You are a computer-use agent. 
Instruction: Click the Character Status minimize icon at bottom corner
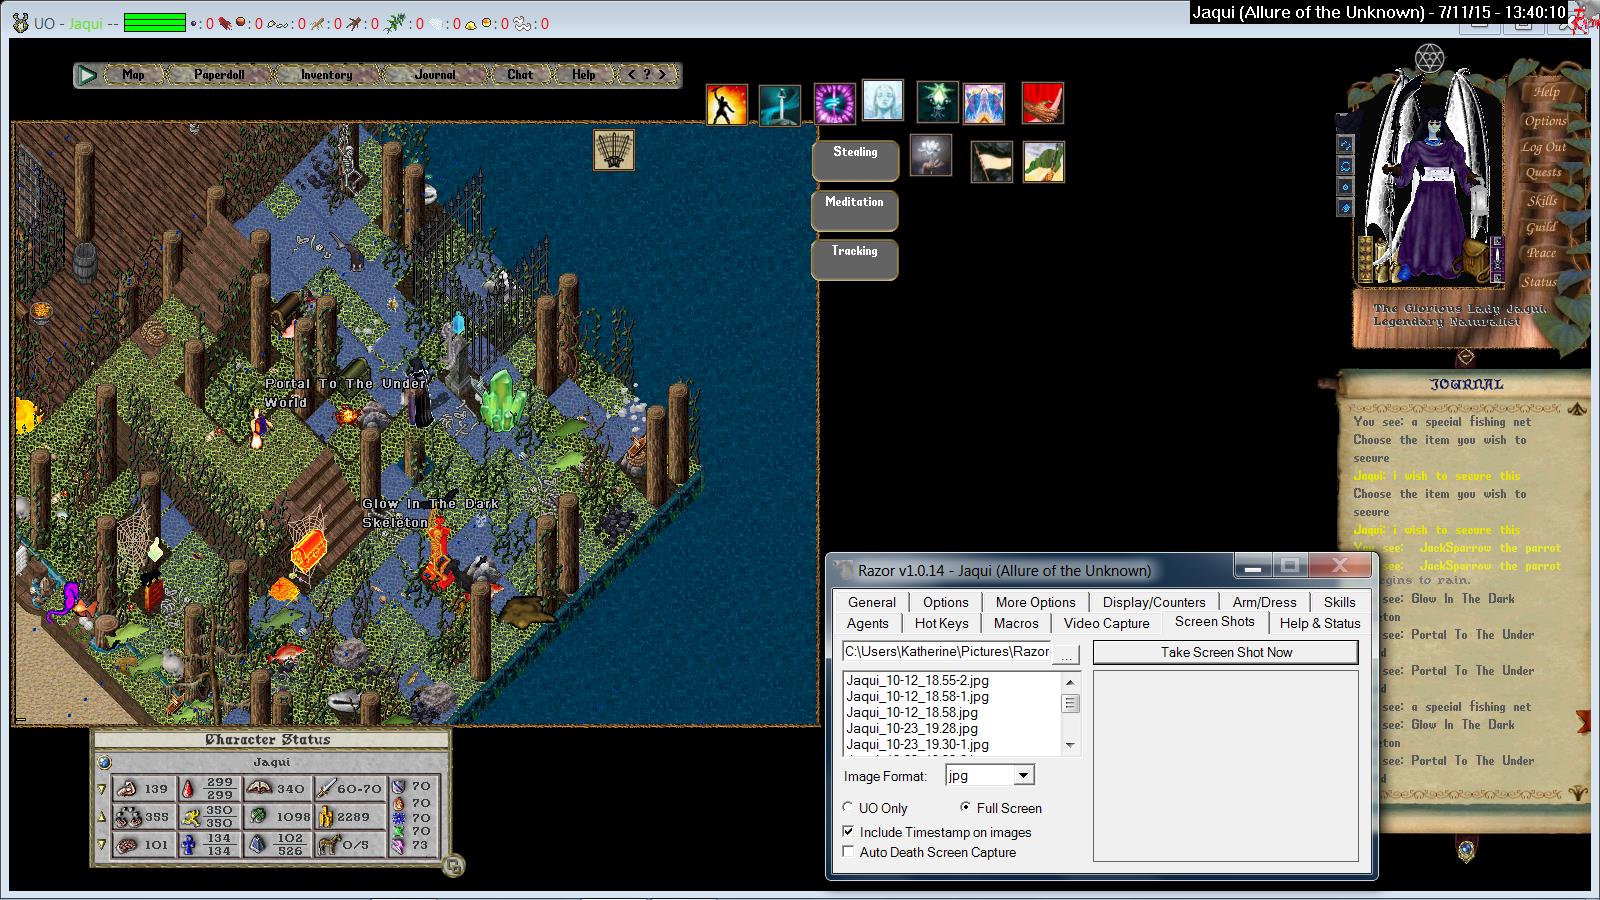(453, 867)
